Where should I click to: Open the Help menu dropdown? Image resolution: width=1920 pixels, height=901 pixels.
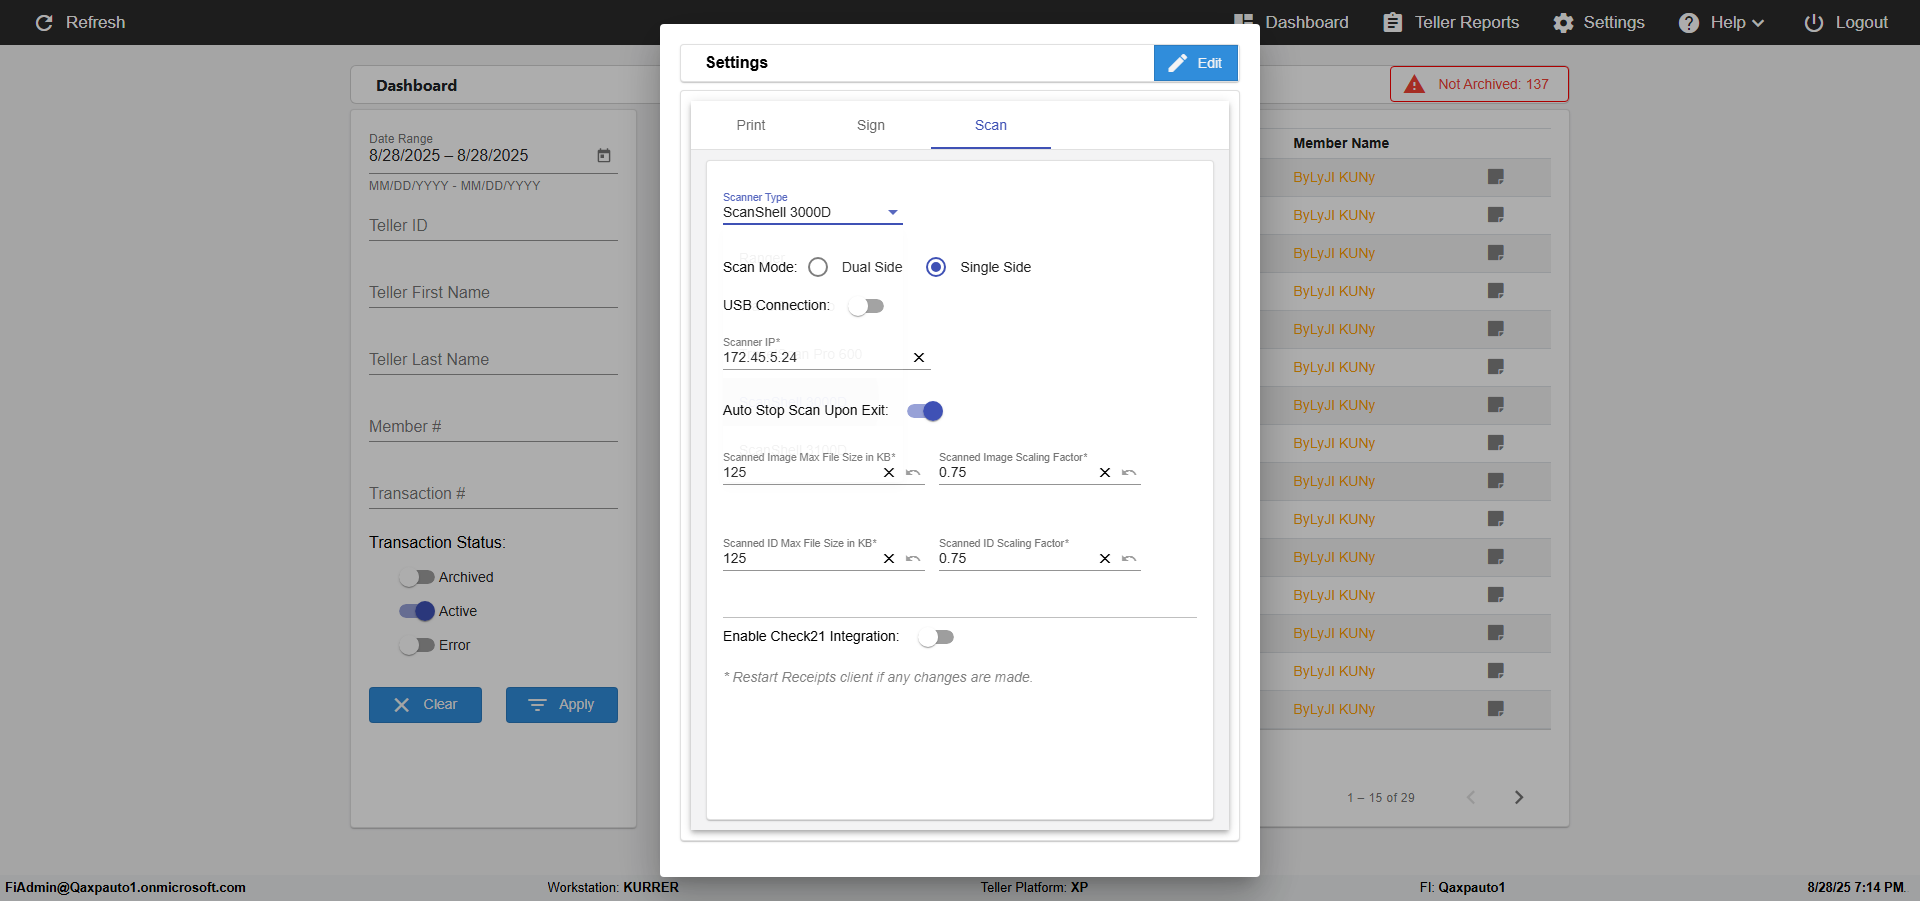[1721, 22]
